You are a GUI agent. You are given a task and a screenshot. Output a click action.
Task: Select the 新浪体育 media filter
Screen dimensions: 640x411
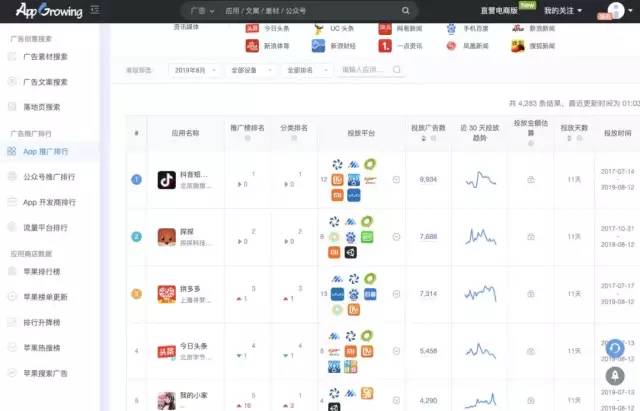267,46
